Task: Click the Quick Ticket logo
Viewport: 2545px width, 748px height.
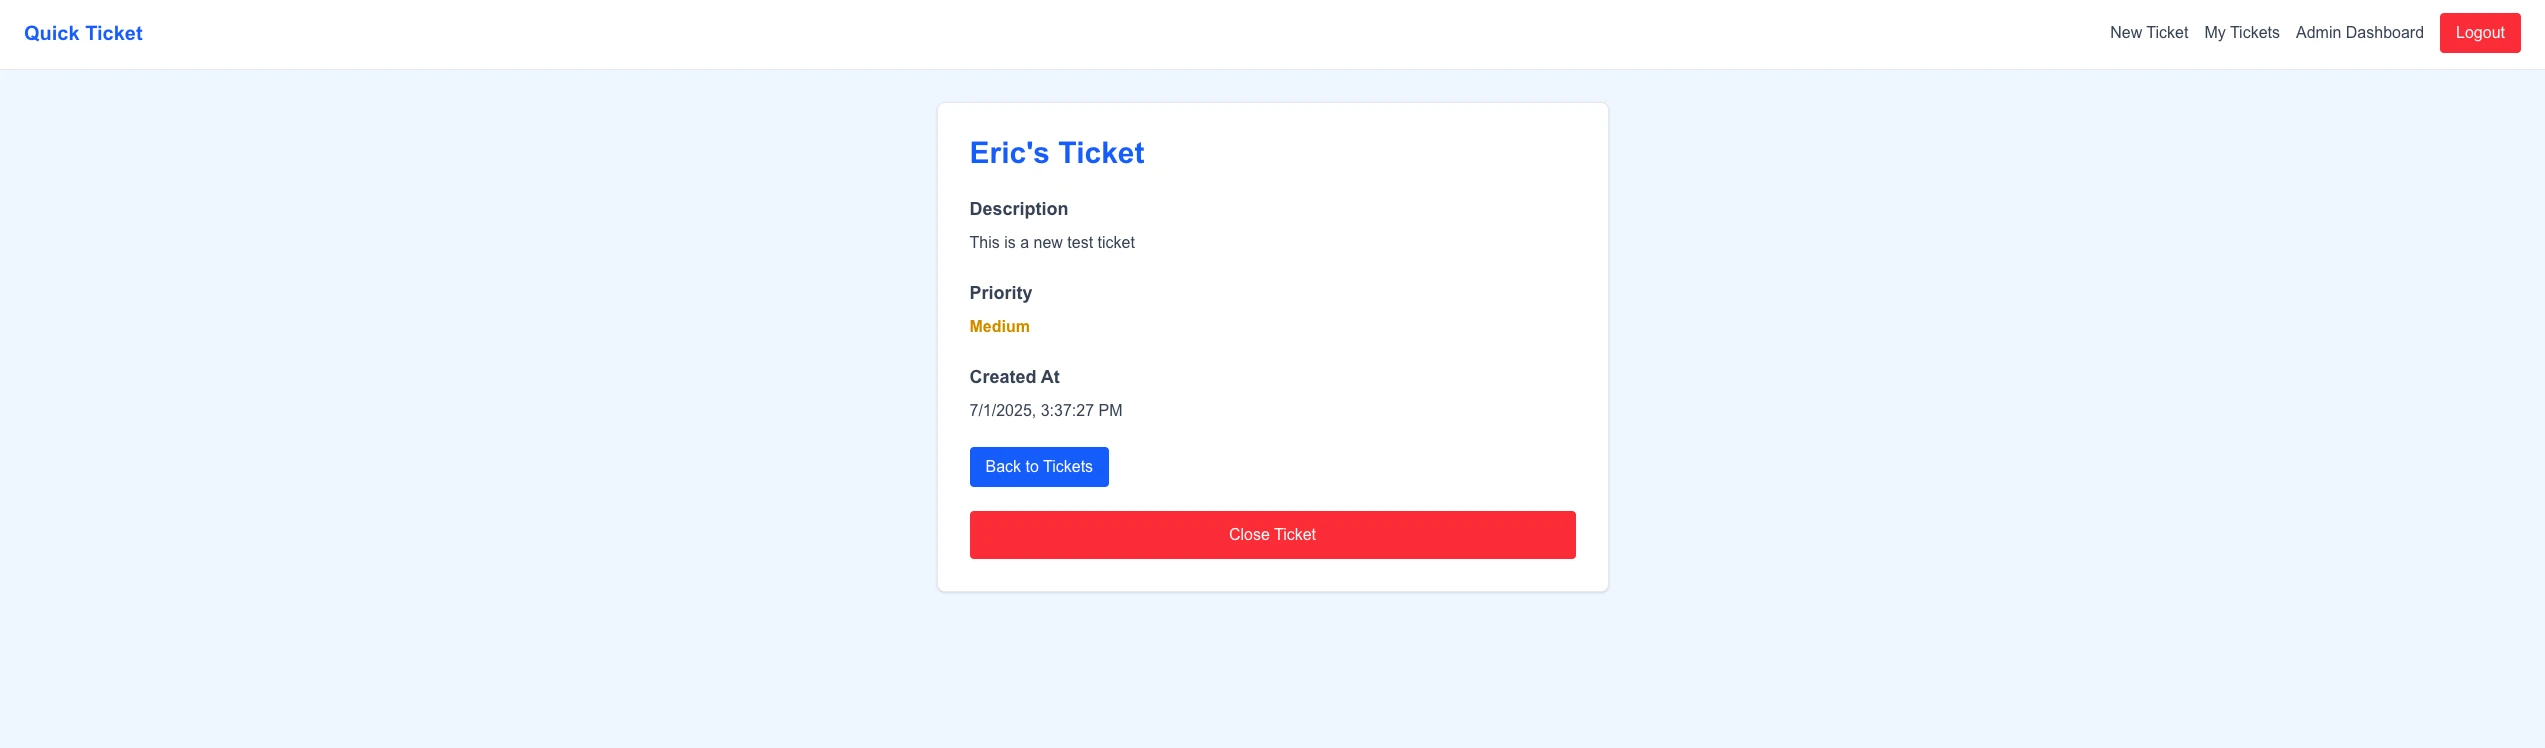Action: tap(84, 33)
